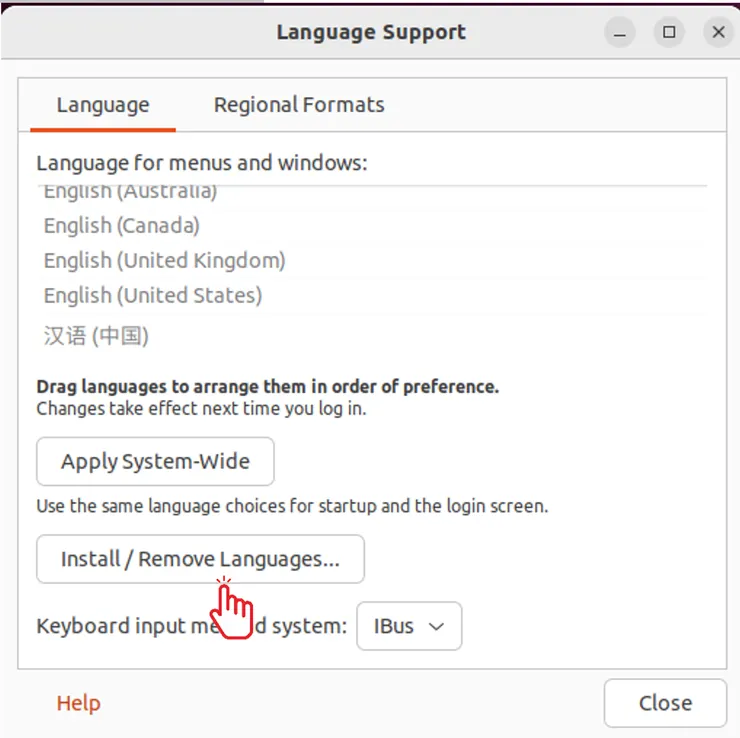Choose English (United Kingdom) from the list
This screenshot has height=738, width=740.
(165, 261)
